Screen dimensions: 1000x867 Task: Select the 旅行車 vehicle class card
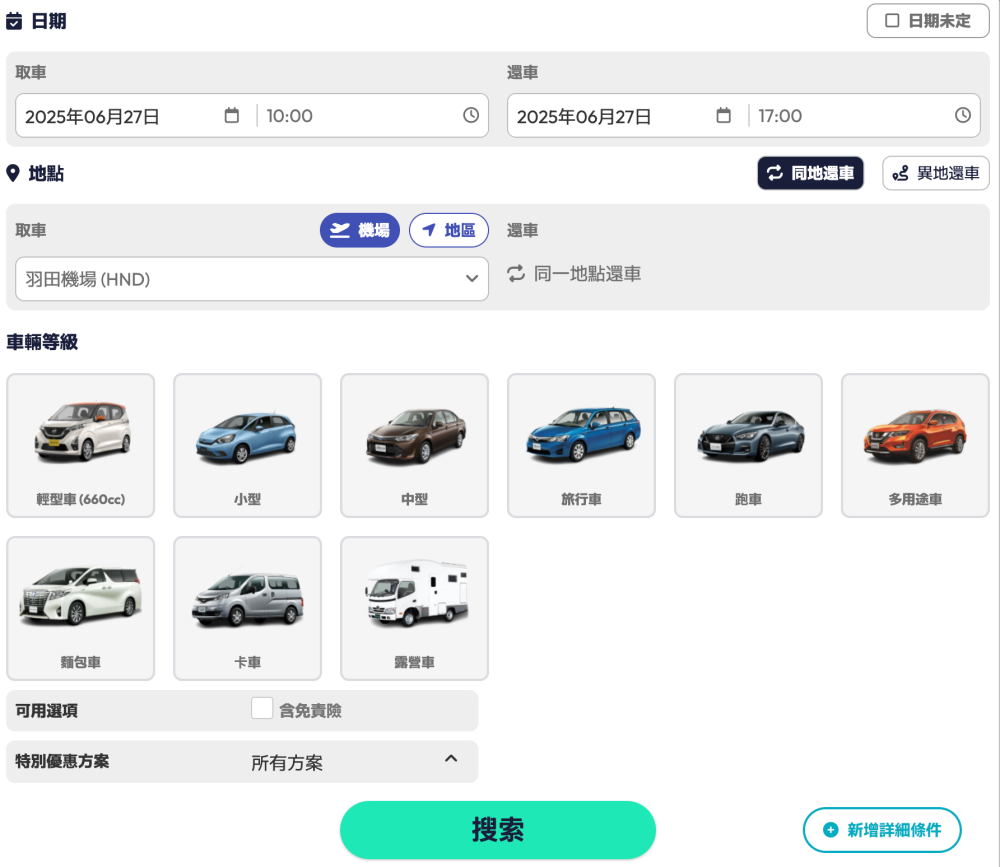click(x=581, y=445)
